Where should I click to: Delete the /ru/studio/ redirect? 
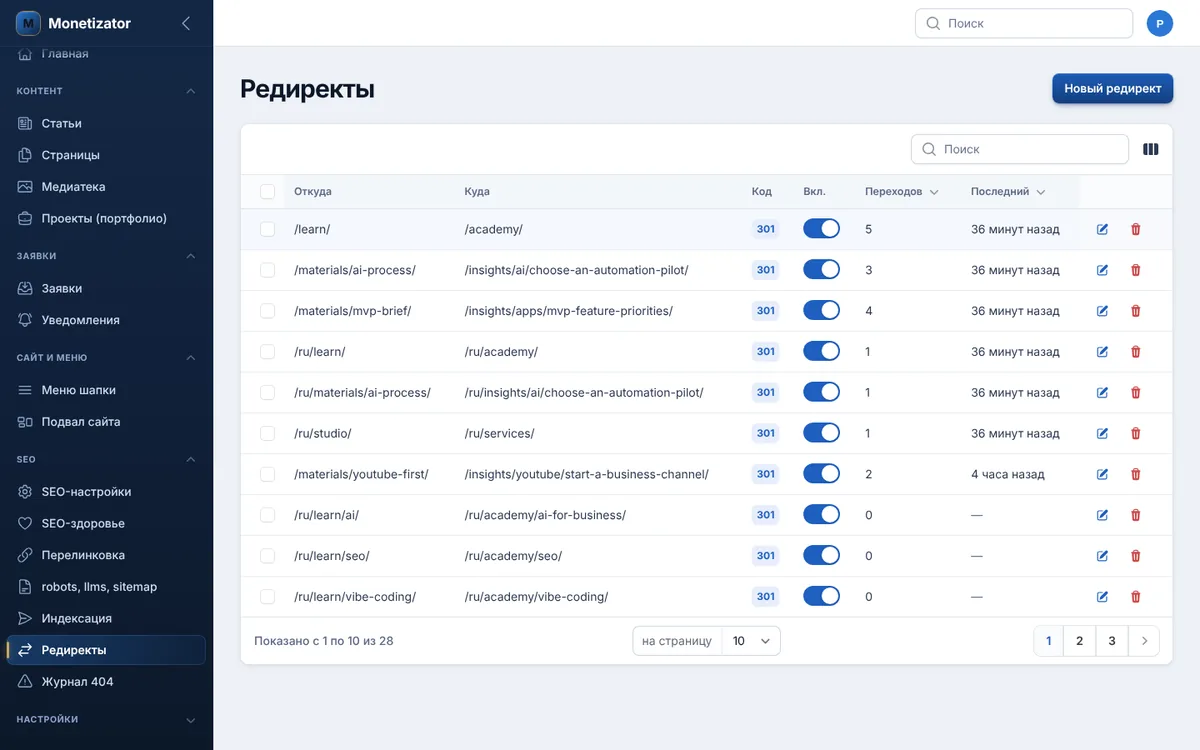point(1135,433)
